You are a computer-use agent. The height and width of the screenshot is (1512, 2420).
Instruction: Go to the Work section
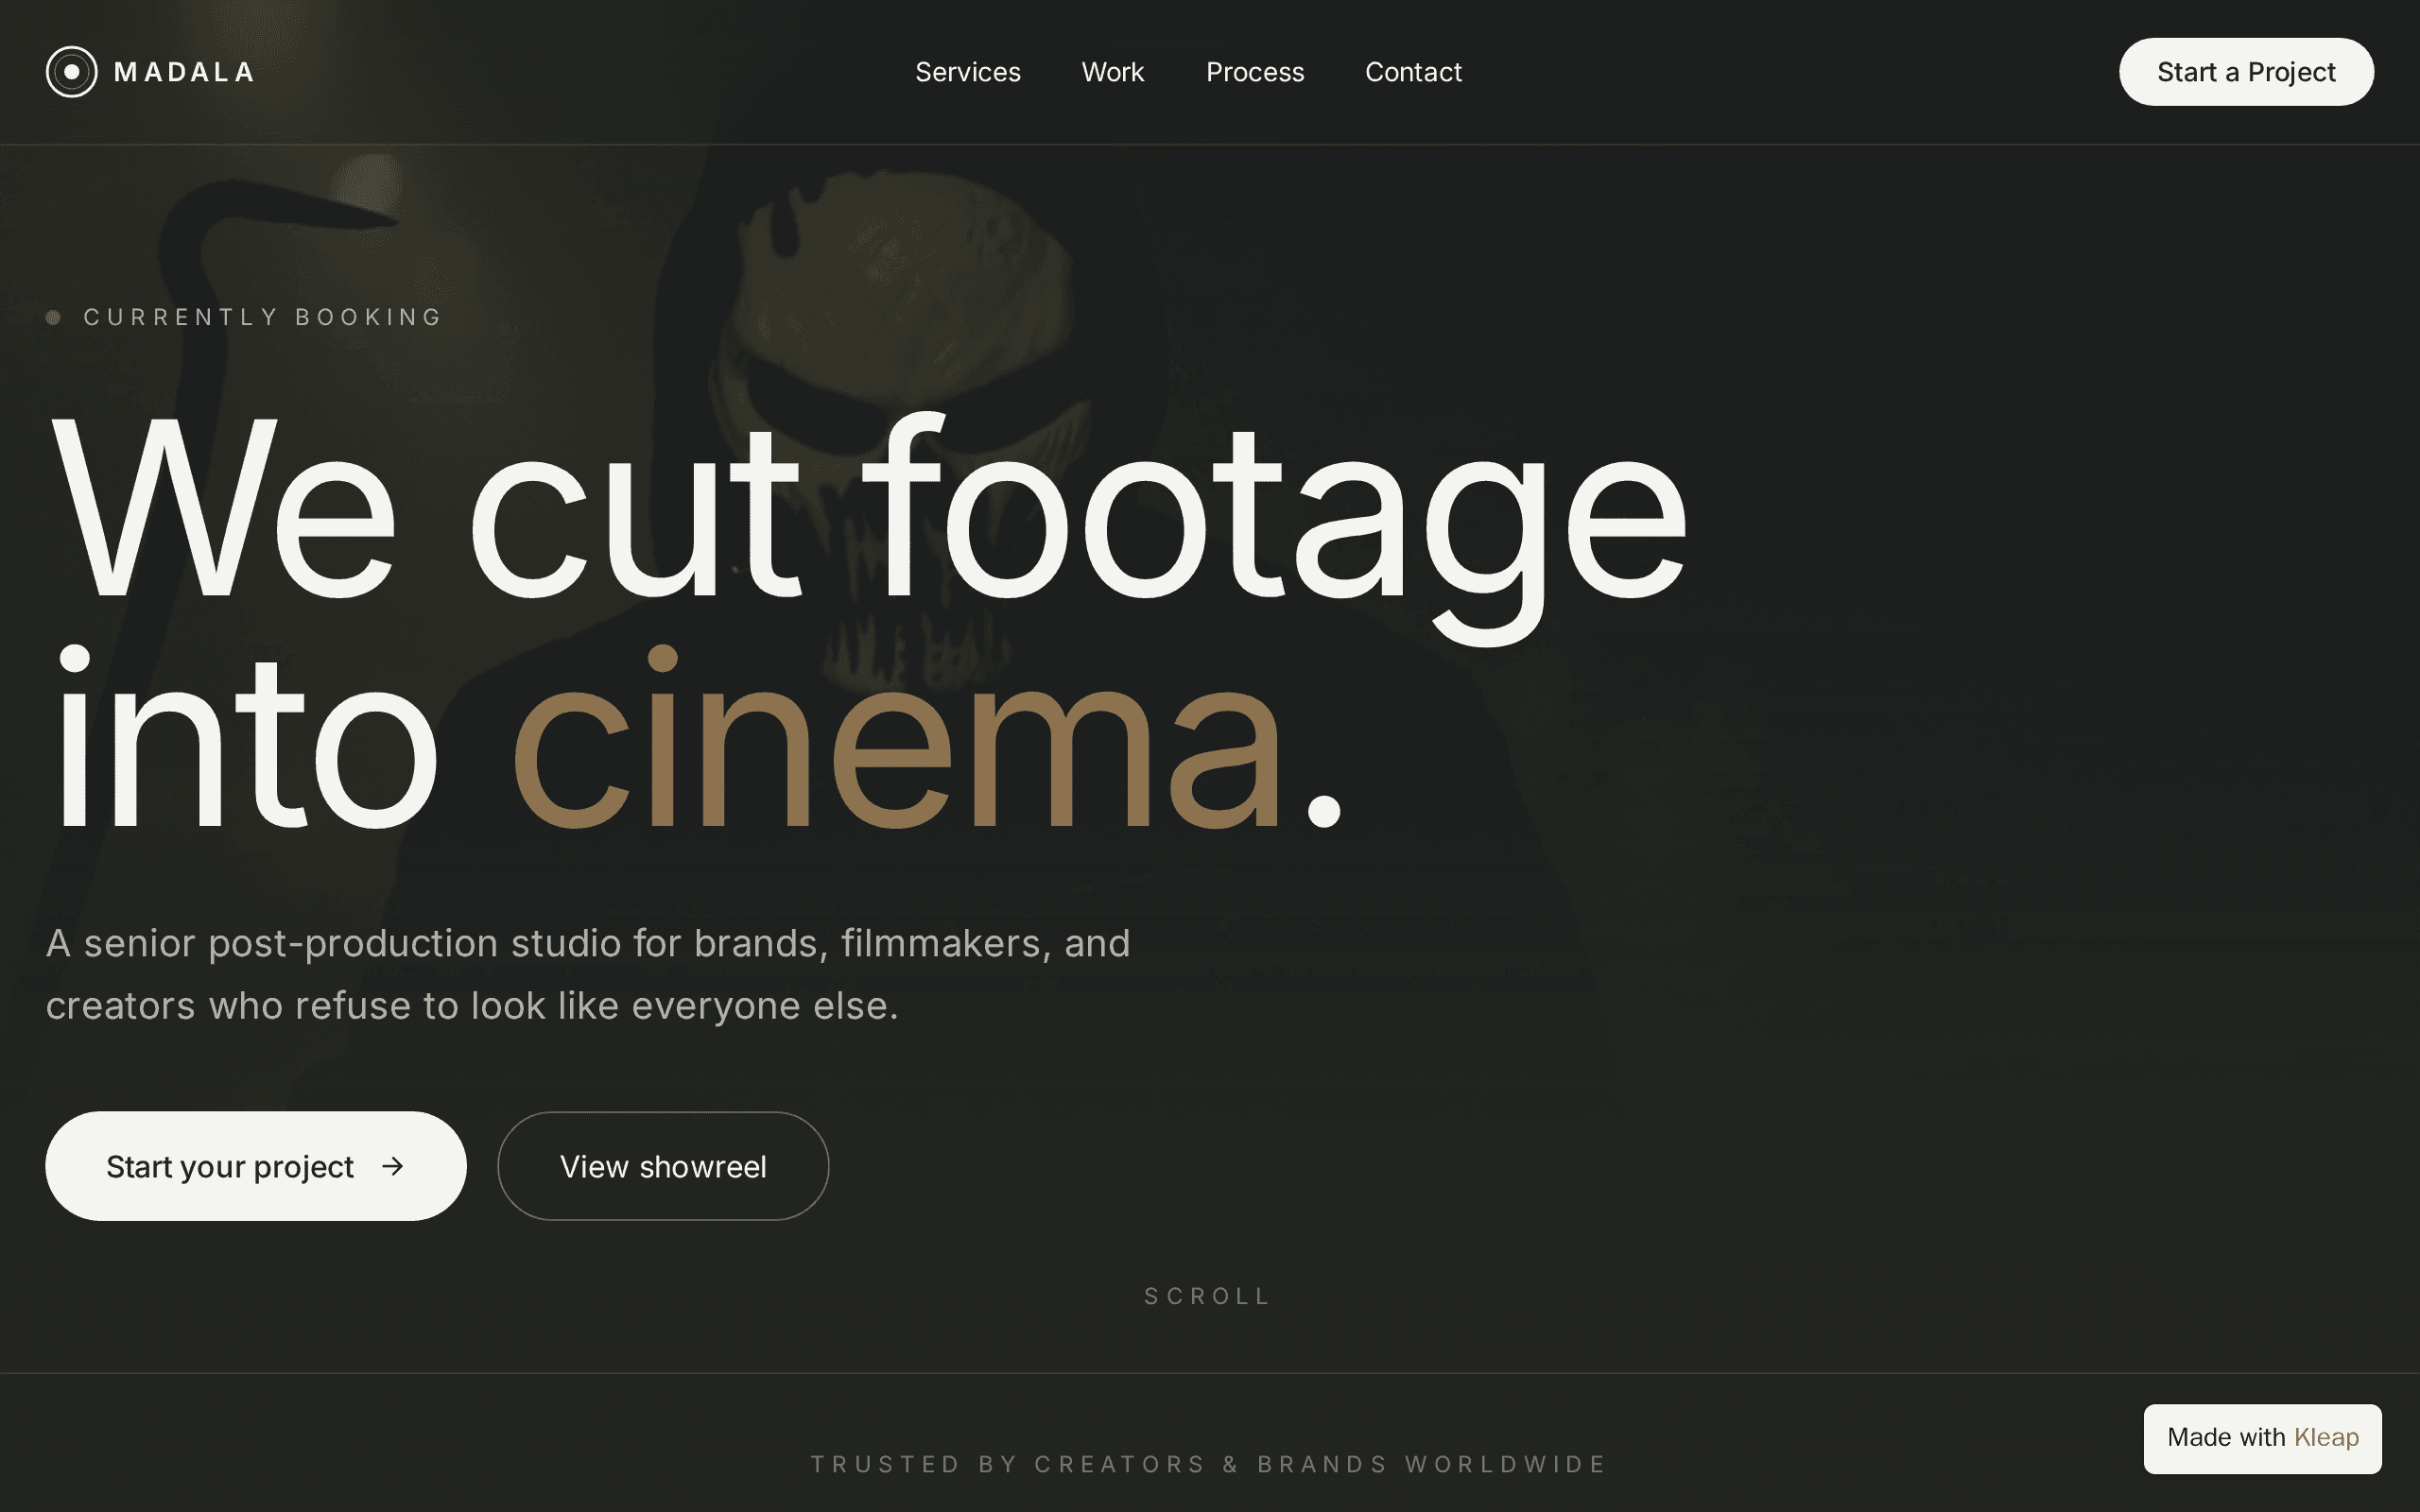[x=1112, y=72]
